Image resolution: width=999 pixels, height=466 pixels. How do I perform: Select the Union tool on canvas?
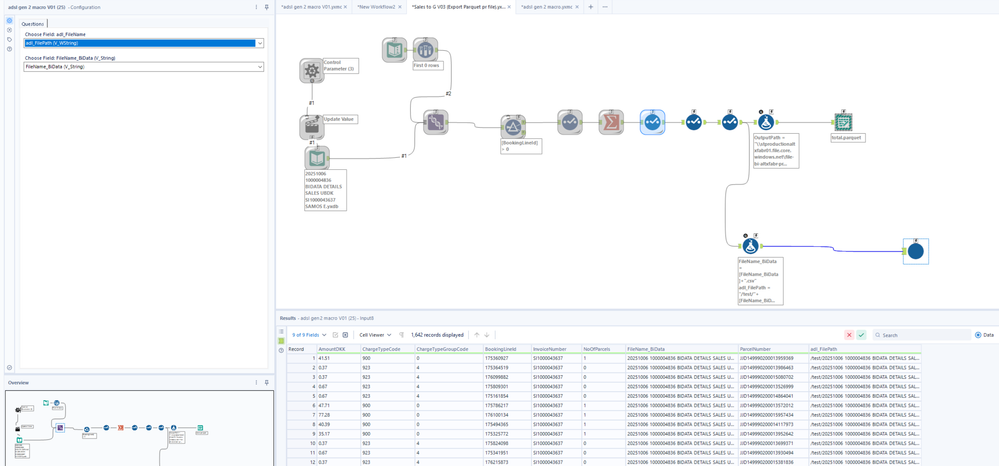pos(436,122)
